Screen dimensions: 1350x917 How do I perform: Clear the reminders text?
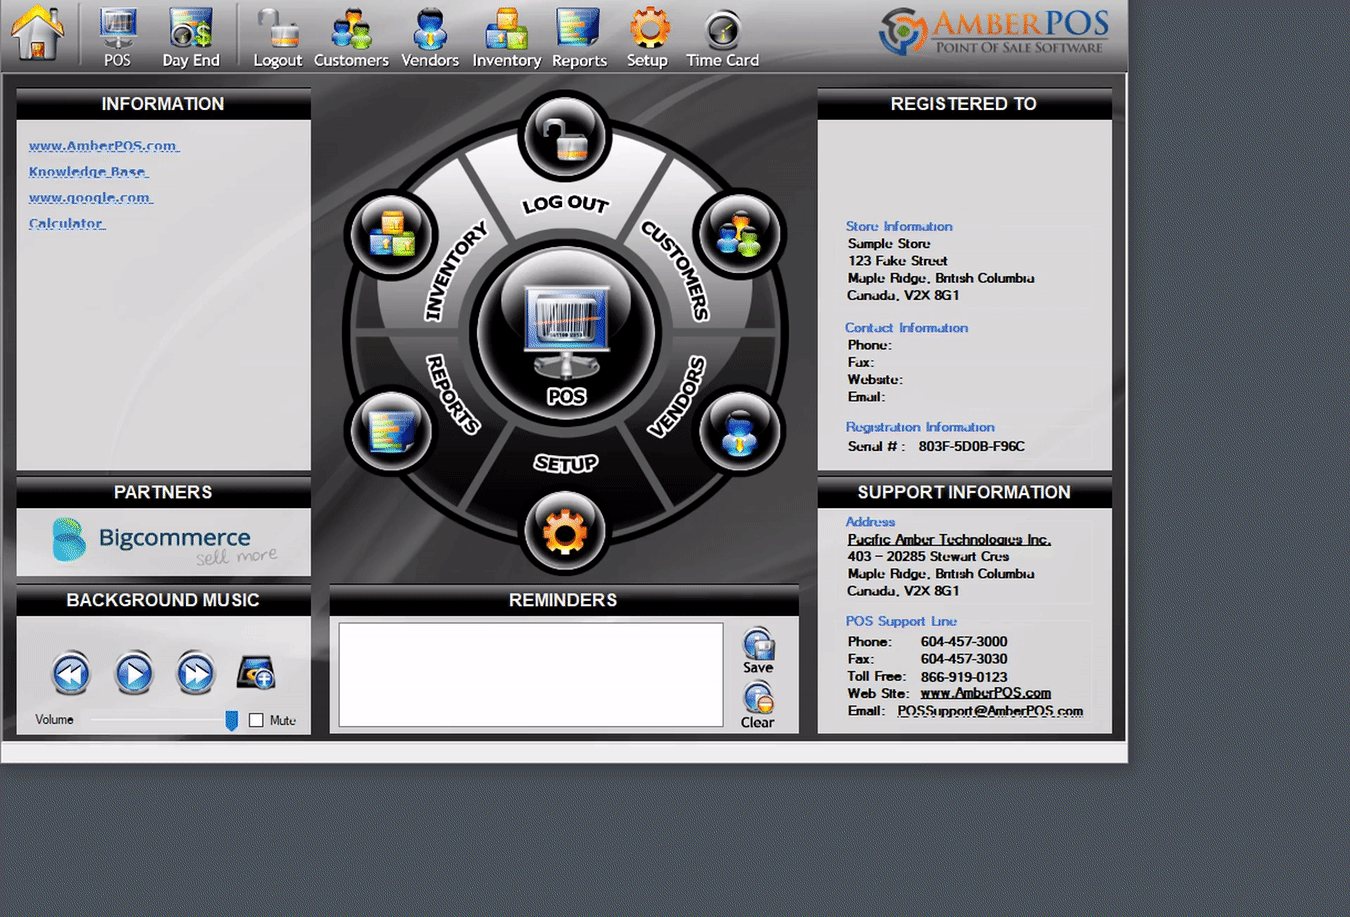pos(758,706)
